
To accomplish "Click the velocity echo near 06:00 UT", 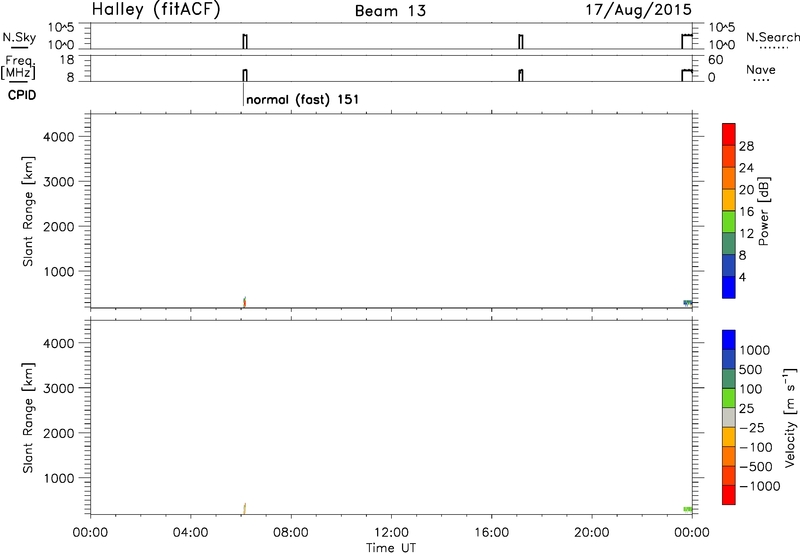I will (x=245, y=509).
